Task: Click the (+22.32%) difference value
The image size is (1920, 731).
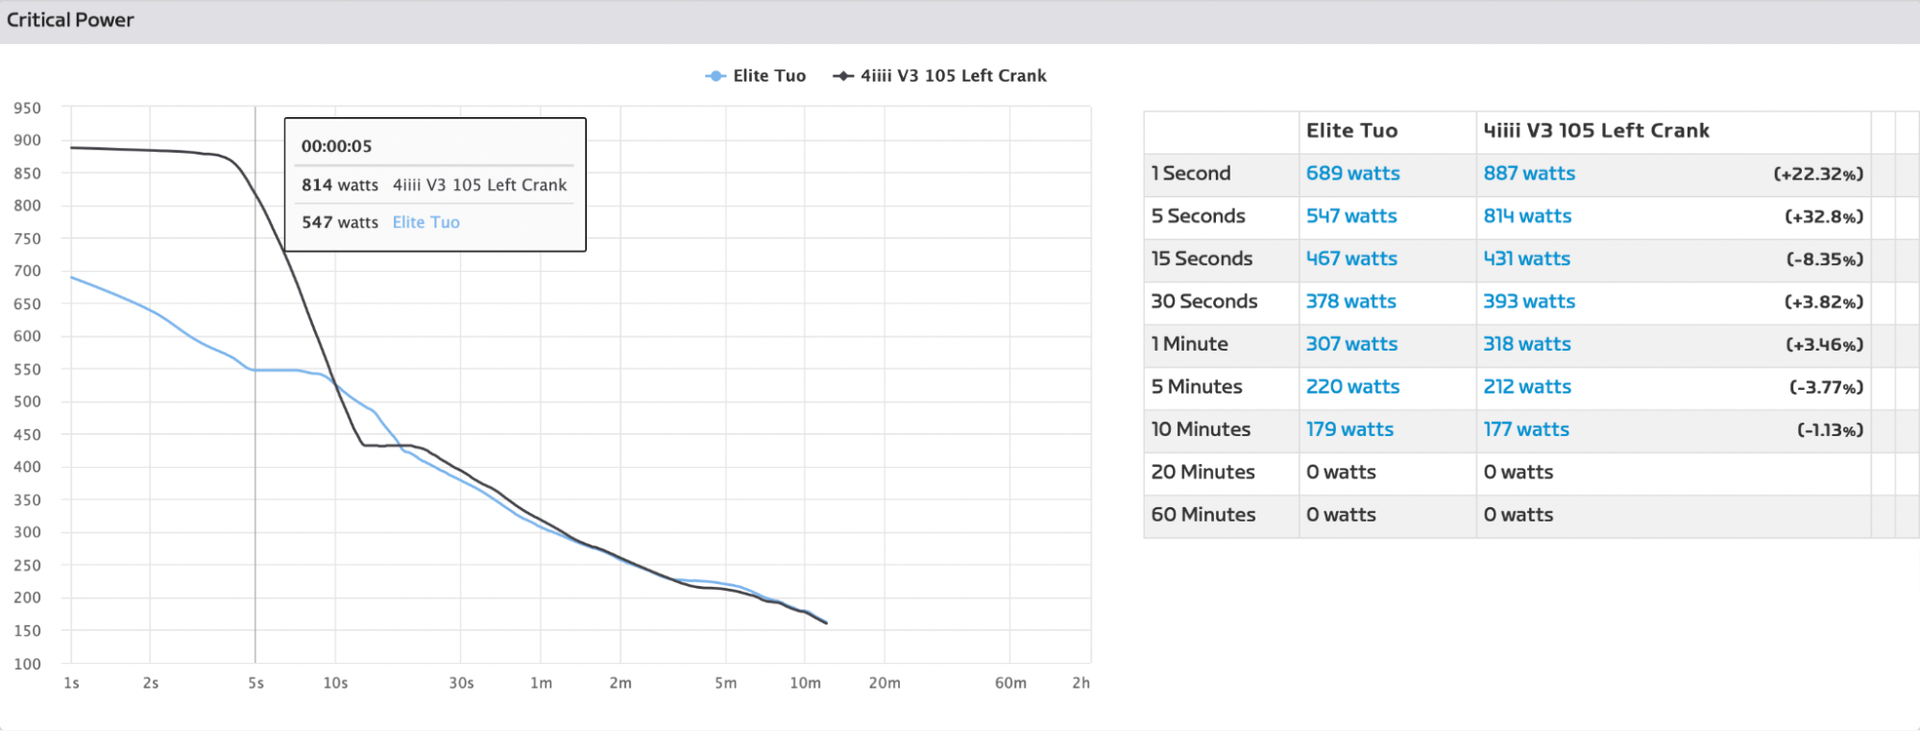Action: 1818,174
